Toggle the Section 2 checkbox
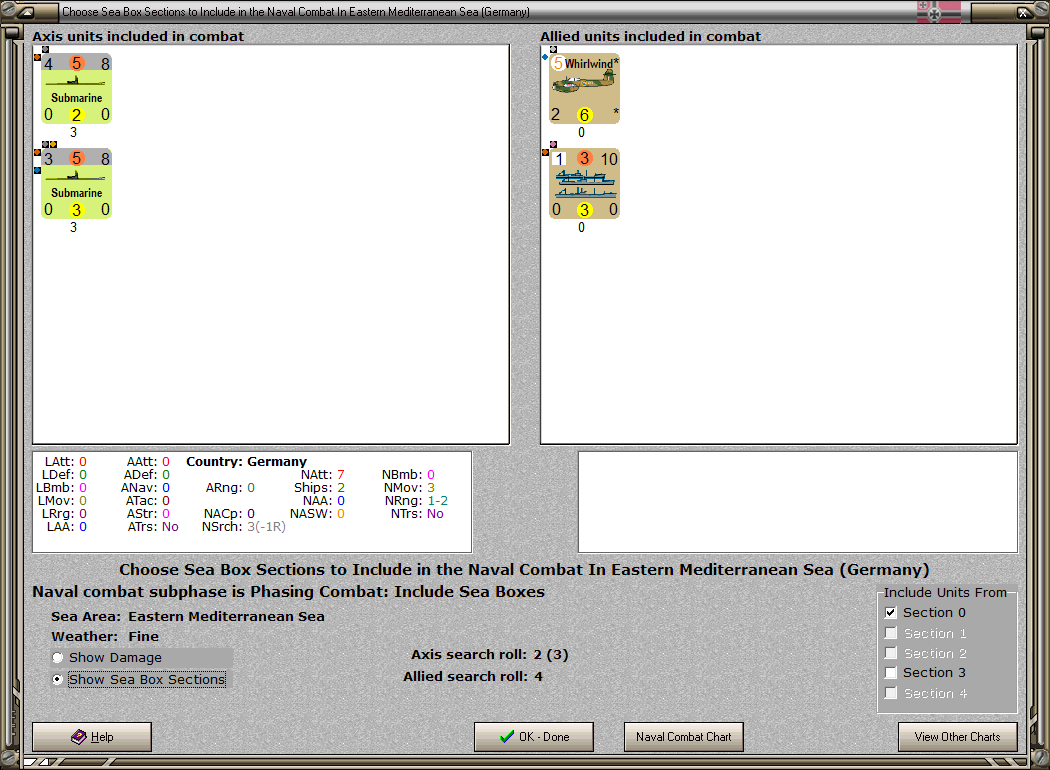This screenshot has height=770, width=1050. pyautogui.click(x=891, y=653)
